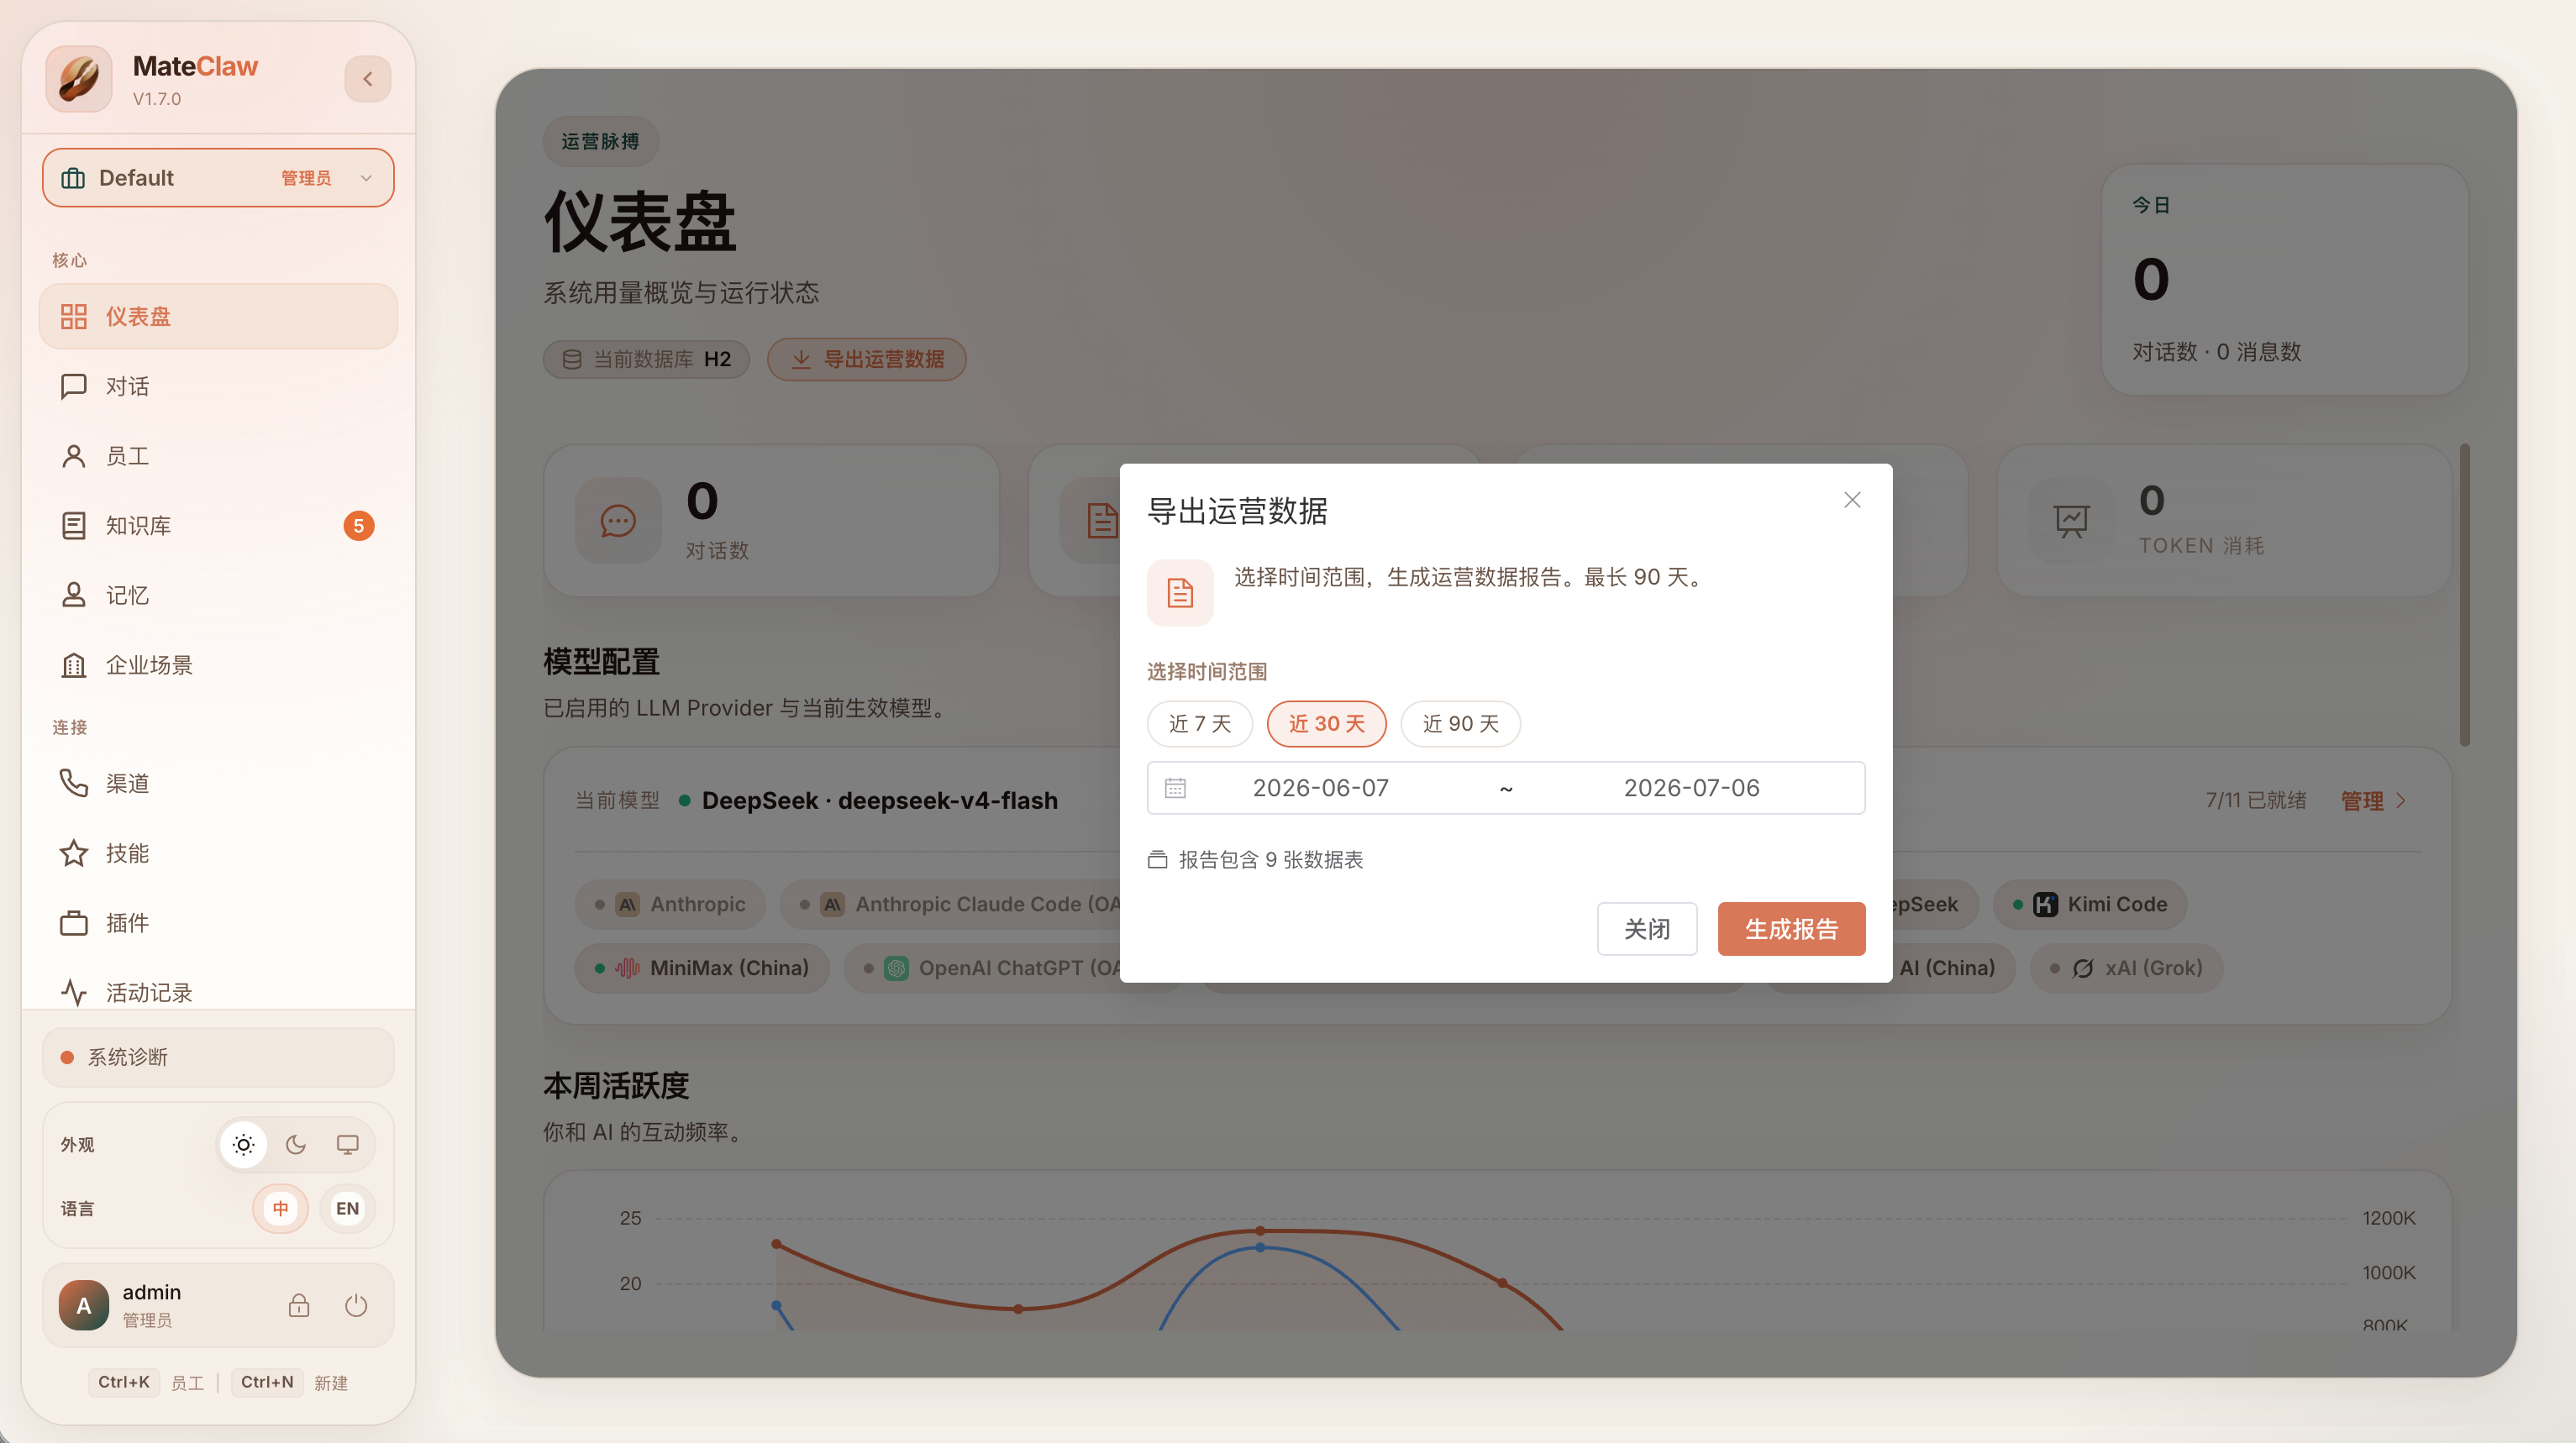Viewport: 2576px width, 1443px height.
Task: Click the 今日 summary card
Action: point(2285,280)
